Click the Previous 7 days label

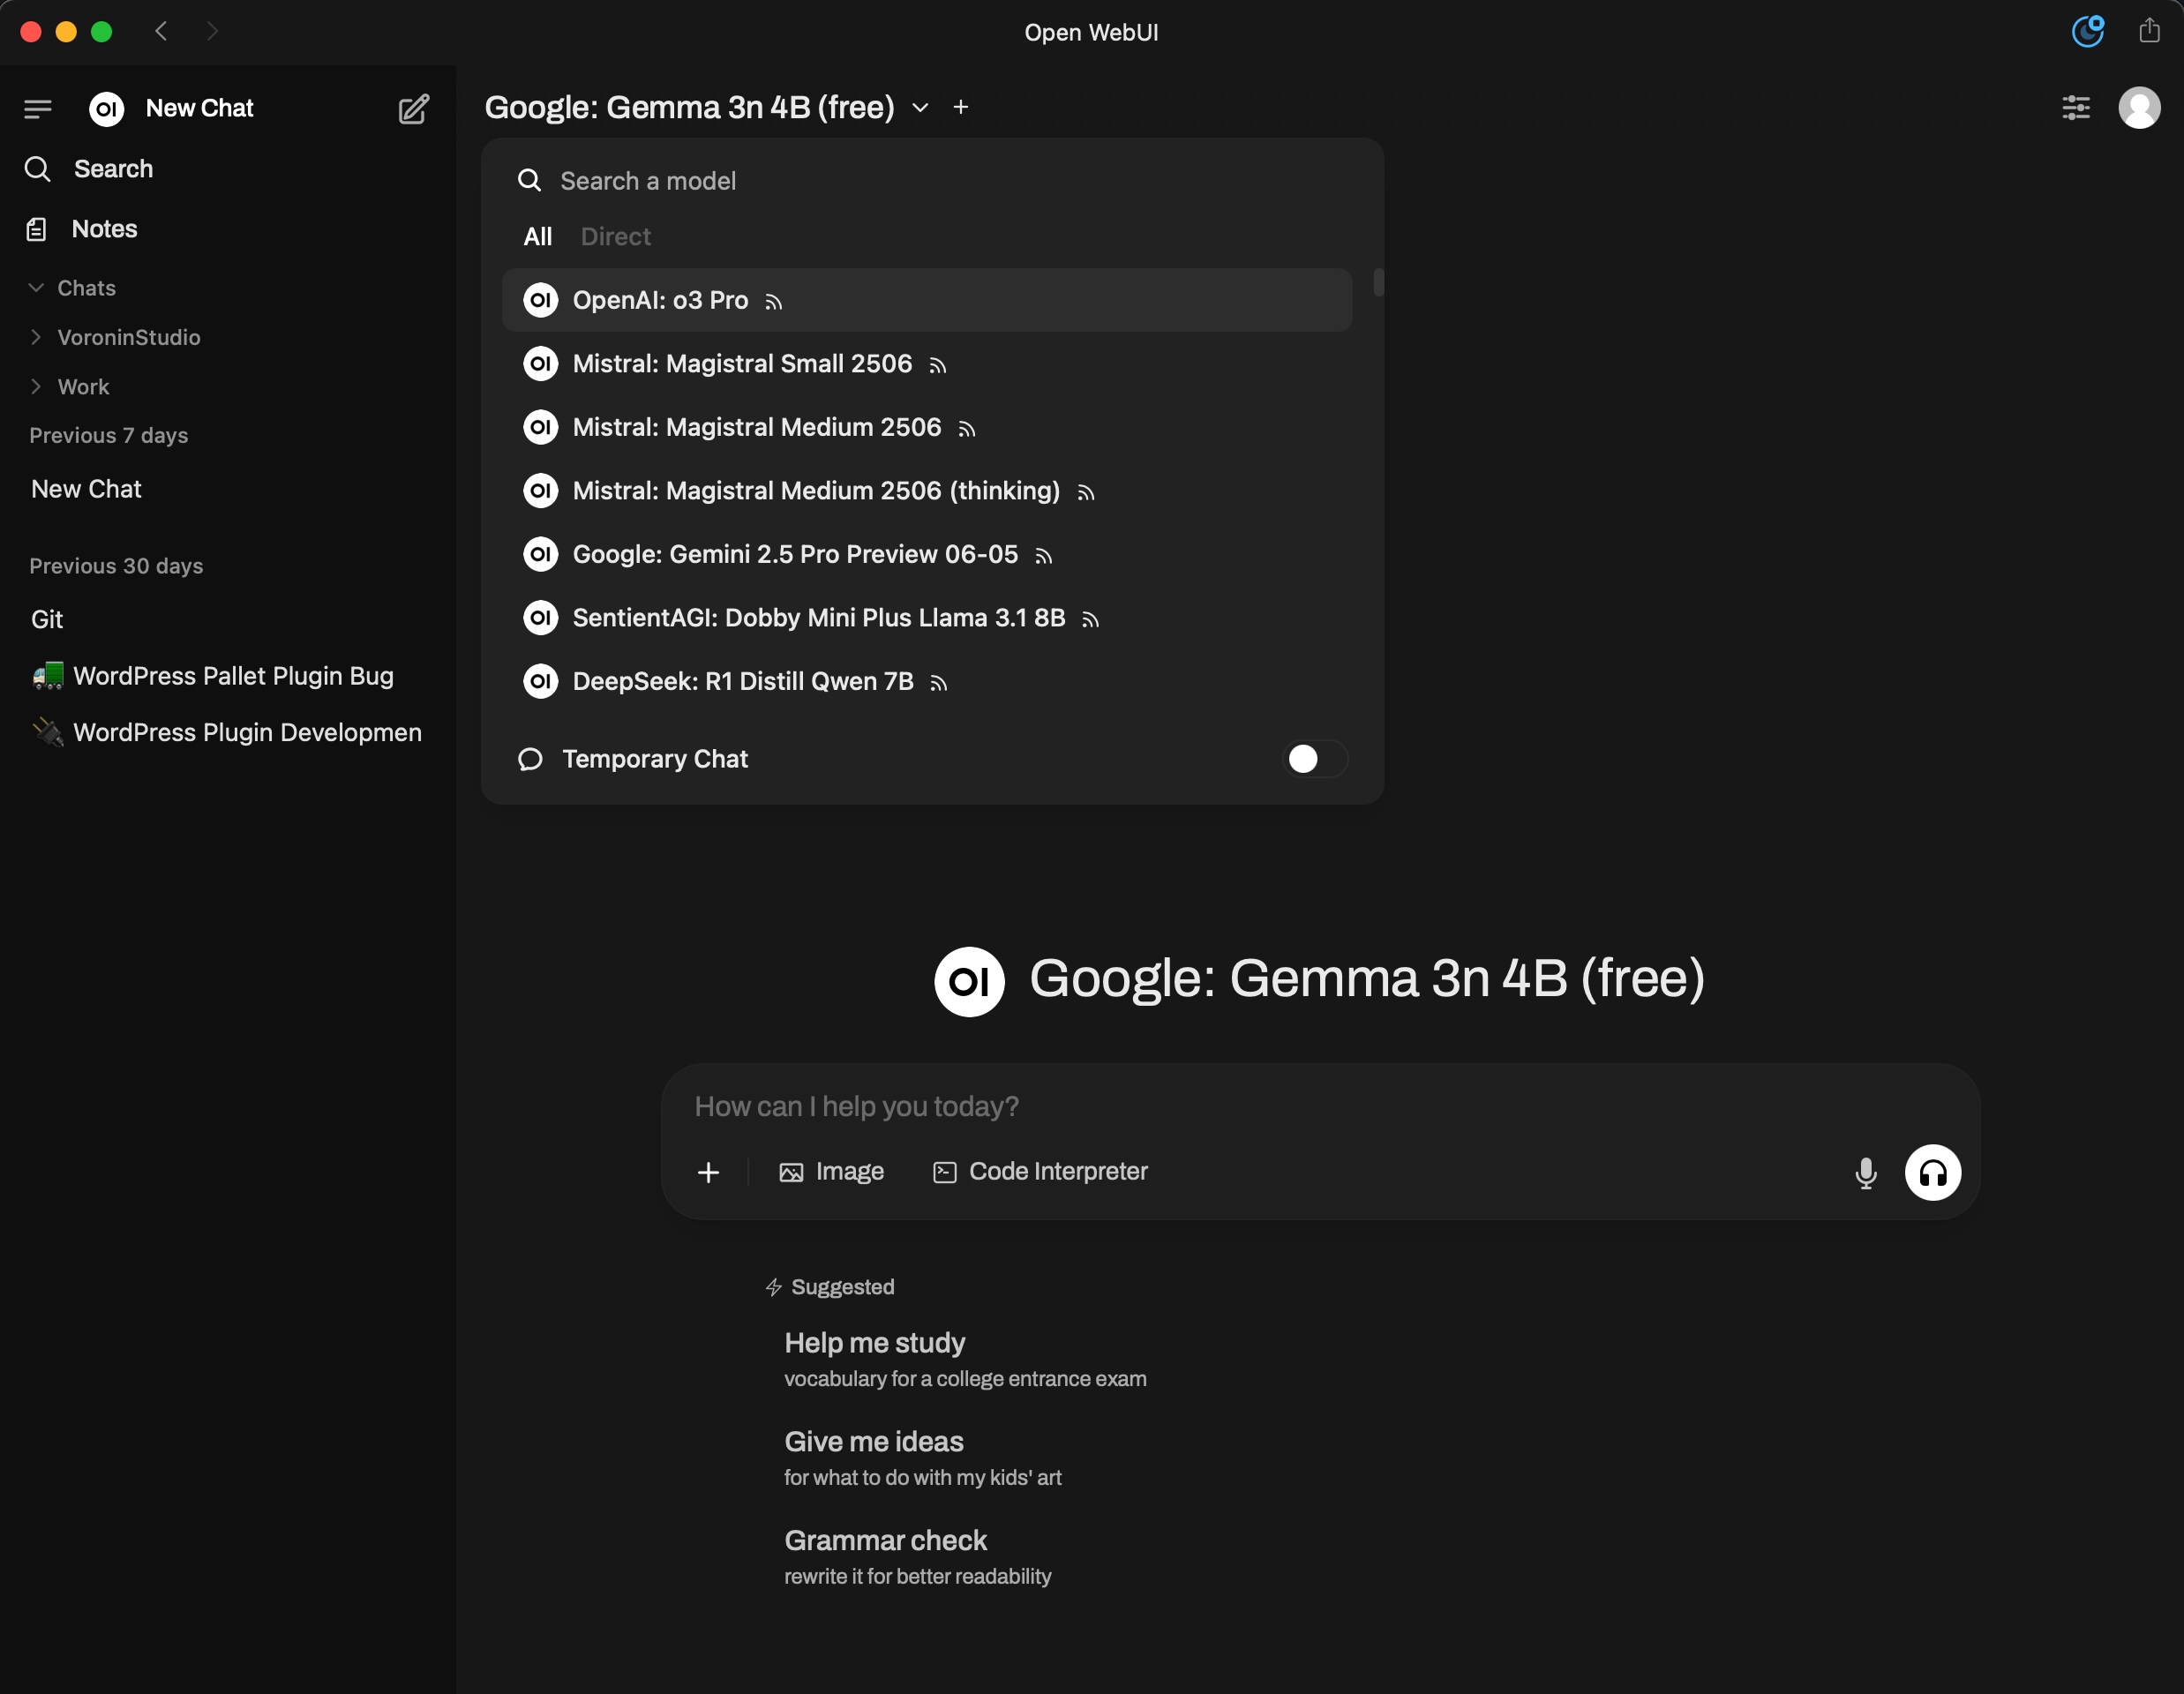pyautogui.click(x=108, y=435)
